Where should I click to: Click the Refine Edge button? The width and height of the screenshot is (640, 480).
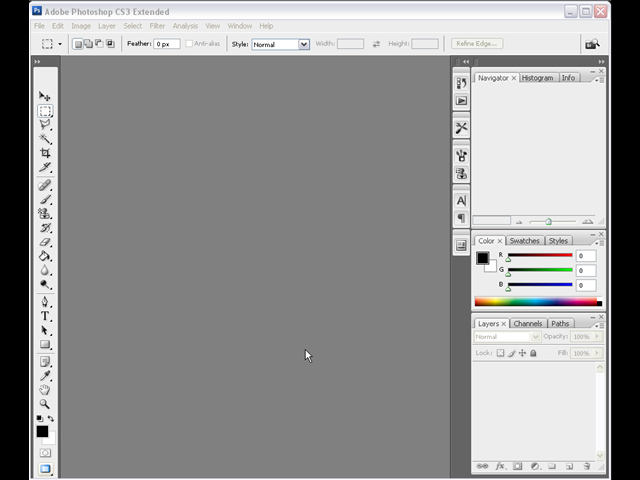click(477, 43)
